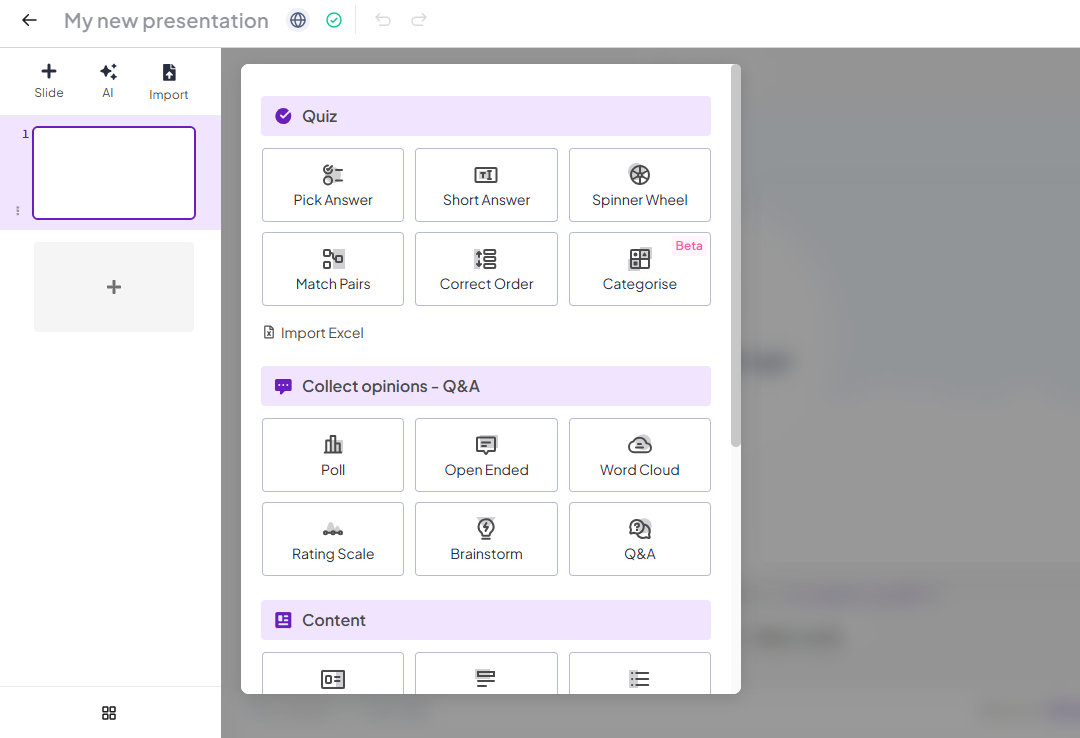Click the back arrow to exit editor
Viewport: 1080px width, 738px height.
click(x=29, y=20)
